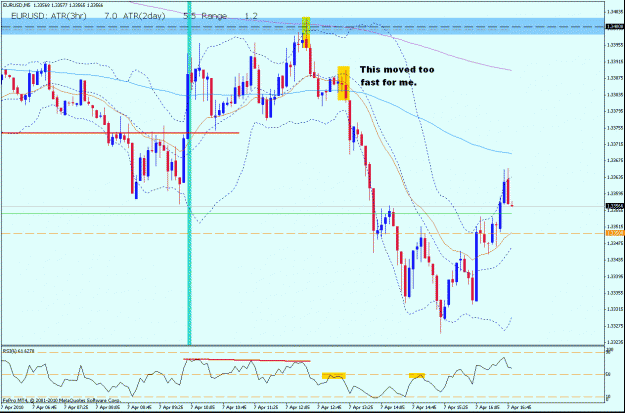
Task: Select the red divergence trendline in RSI window
Action: [246, 360]
